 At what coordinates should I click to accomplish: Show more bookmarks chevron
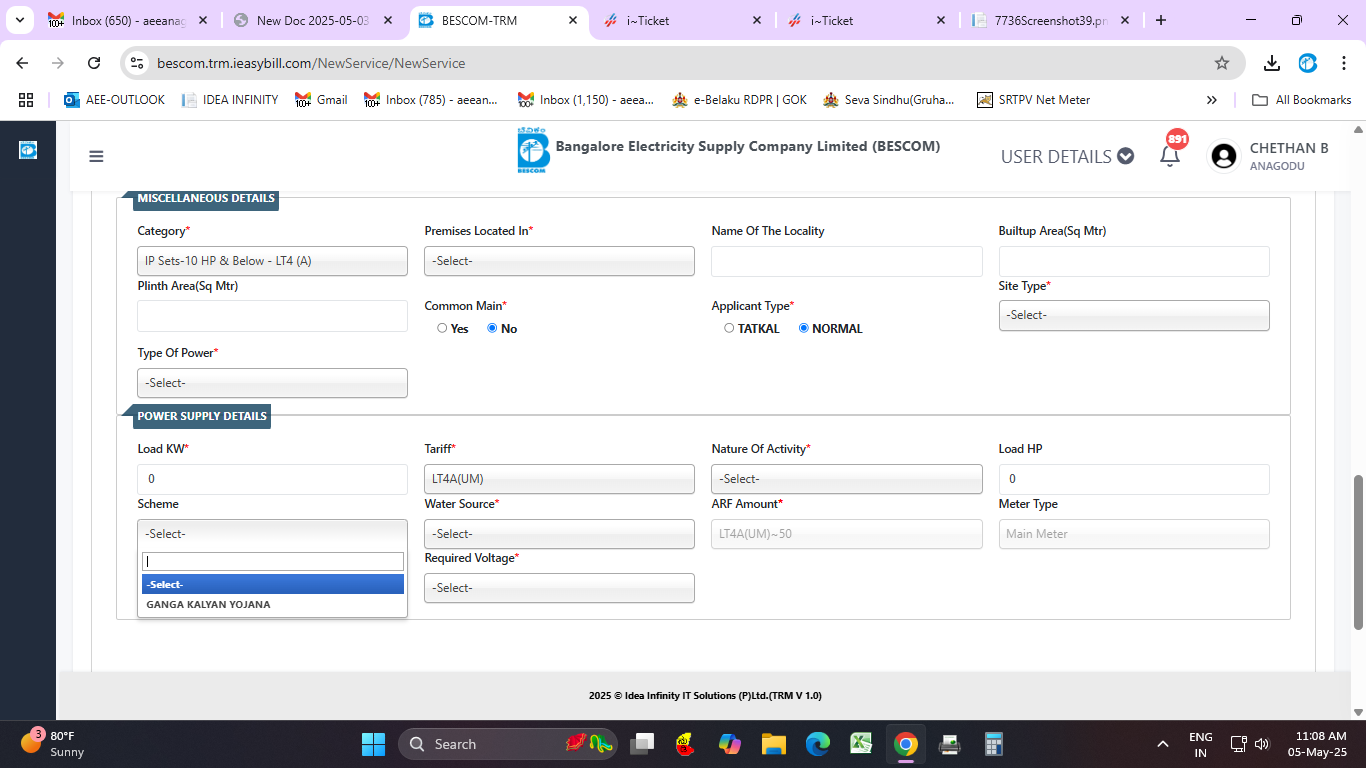1212,99
